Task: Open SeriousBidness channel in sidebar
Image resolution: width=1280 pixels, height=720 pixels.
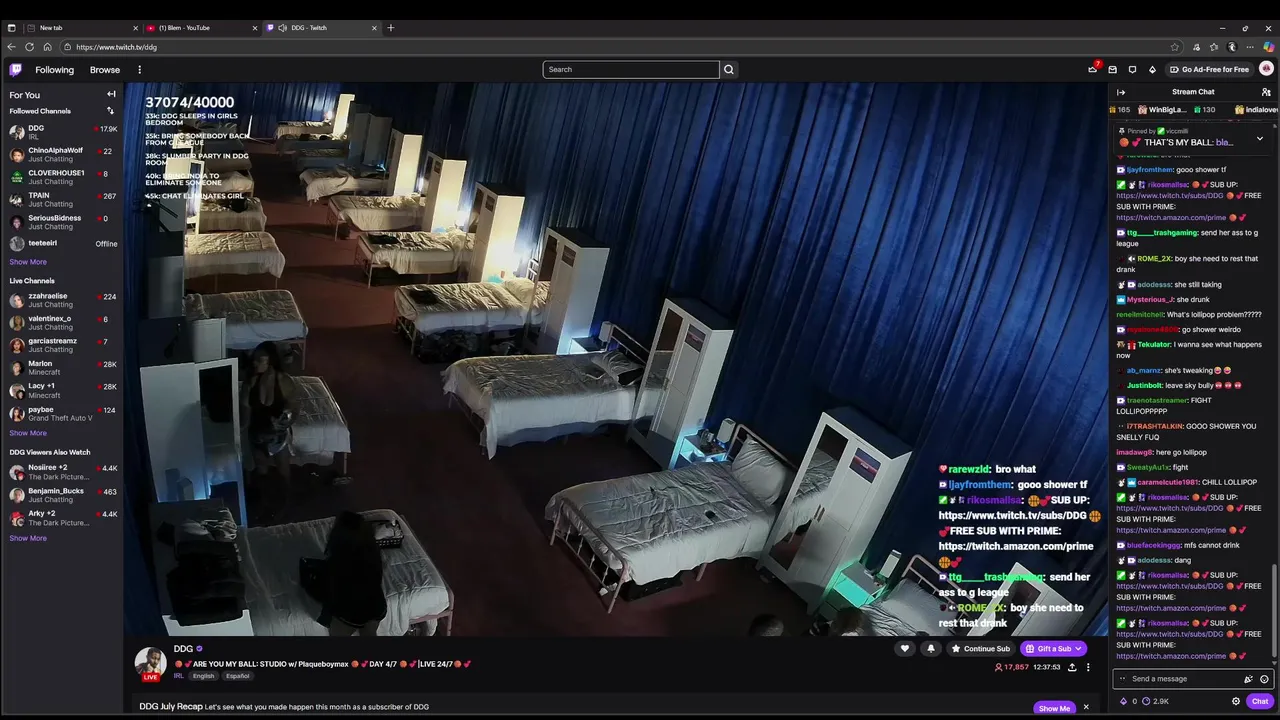Action: (62, 222)
